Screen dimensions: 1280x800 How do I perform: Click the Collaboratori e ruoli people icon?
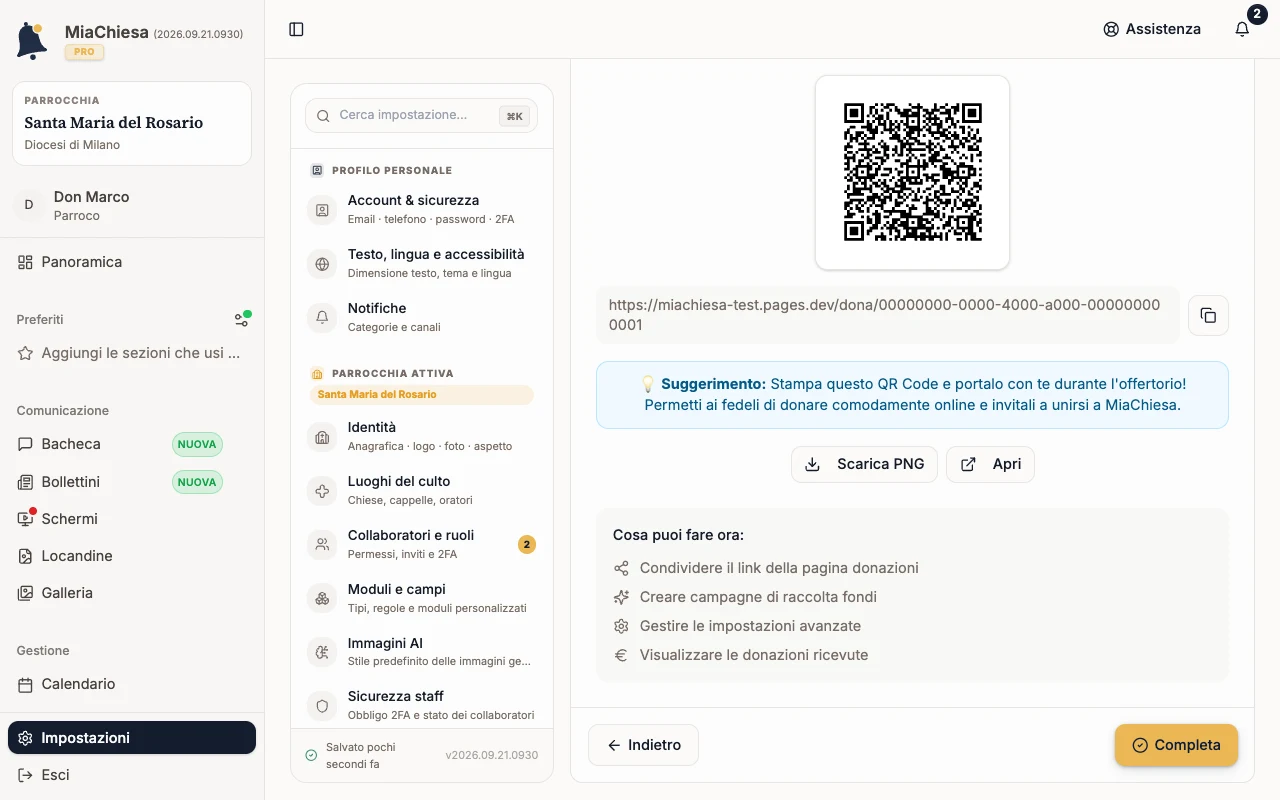tap(322, 545)
